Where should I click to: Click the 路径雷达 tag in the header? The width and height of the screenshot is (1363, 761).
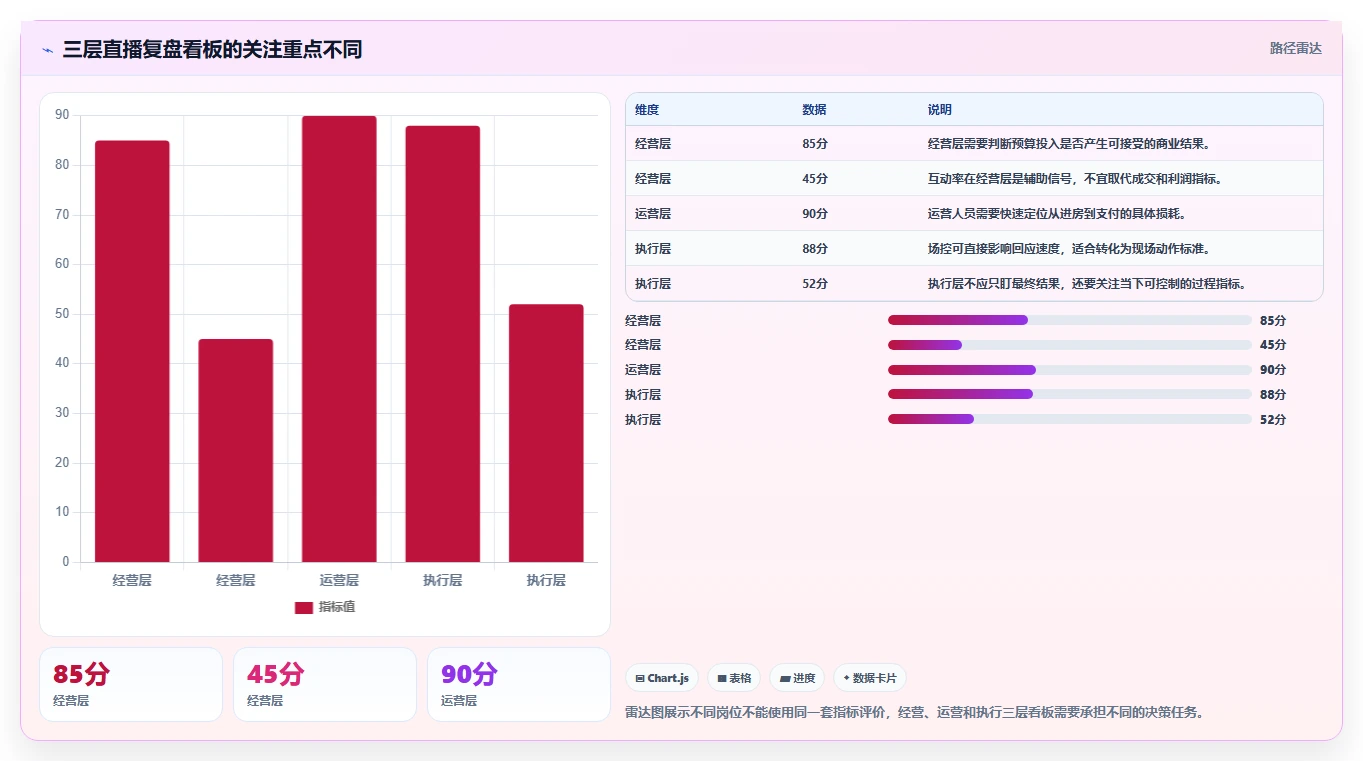point(1295,48)
